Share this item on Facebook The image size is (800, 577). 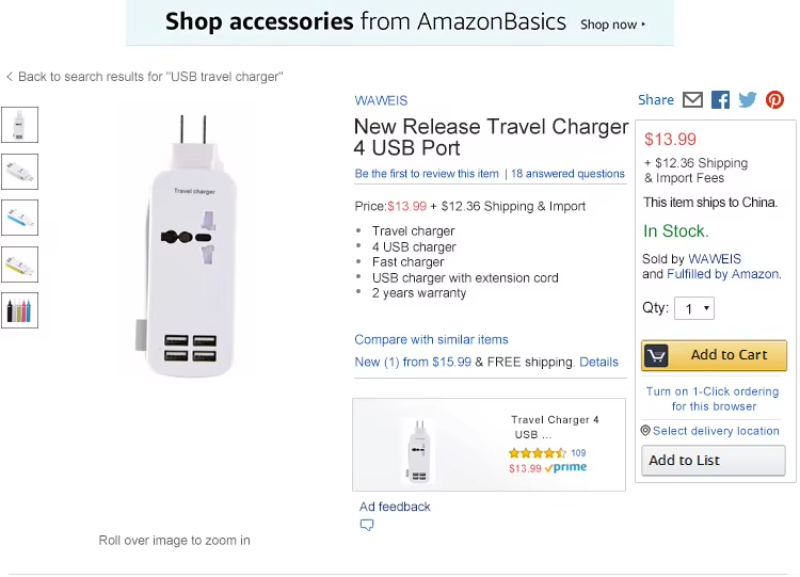tap(720, 100)
